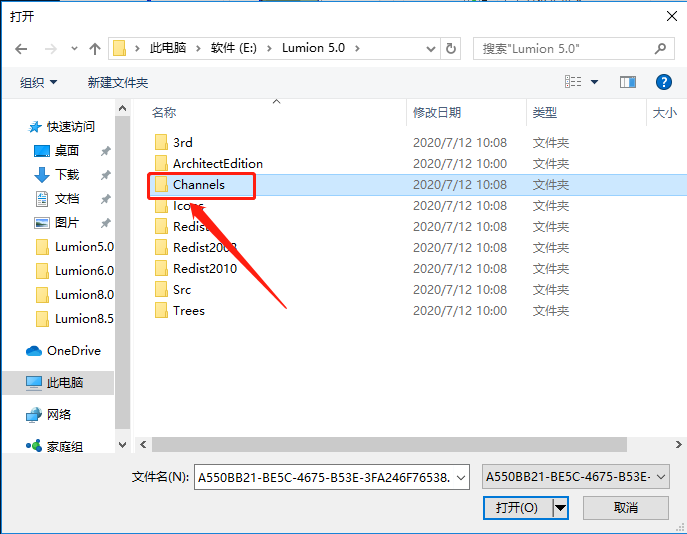Open help with question mark icon
The width and height of the screenshot is (687, 534).
coord(664,82)
